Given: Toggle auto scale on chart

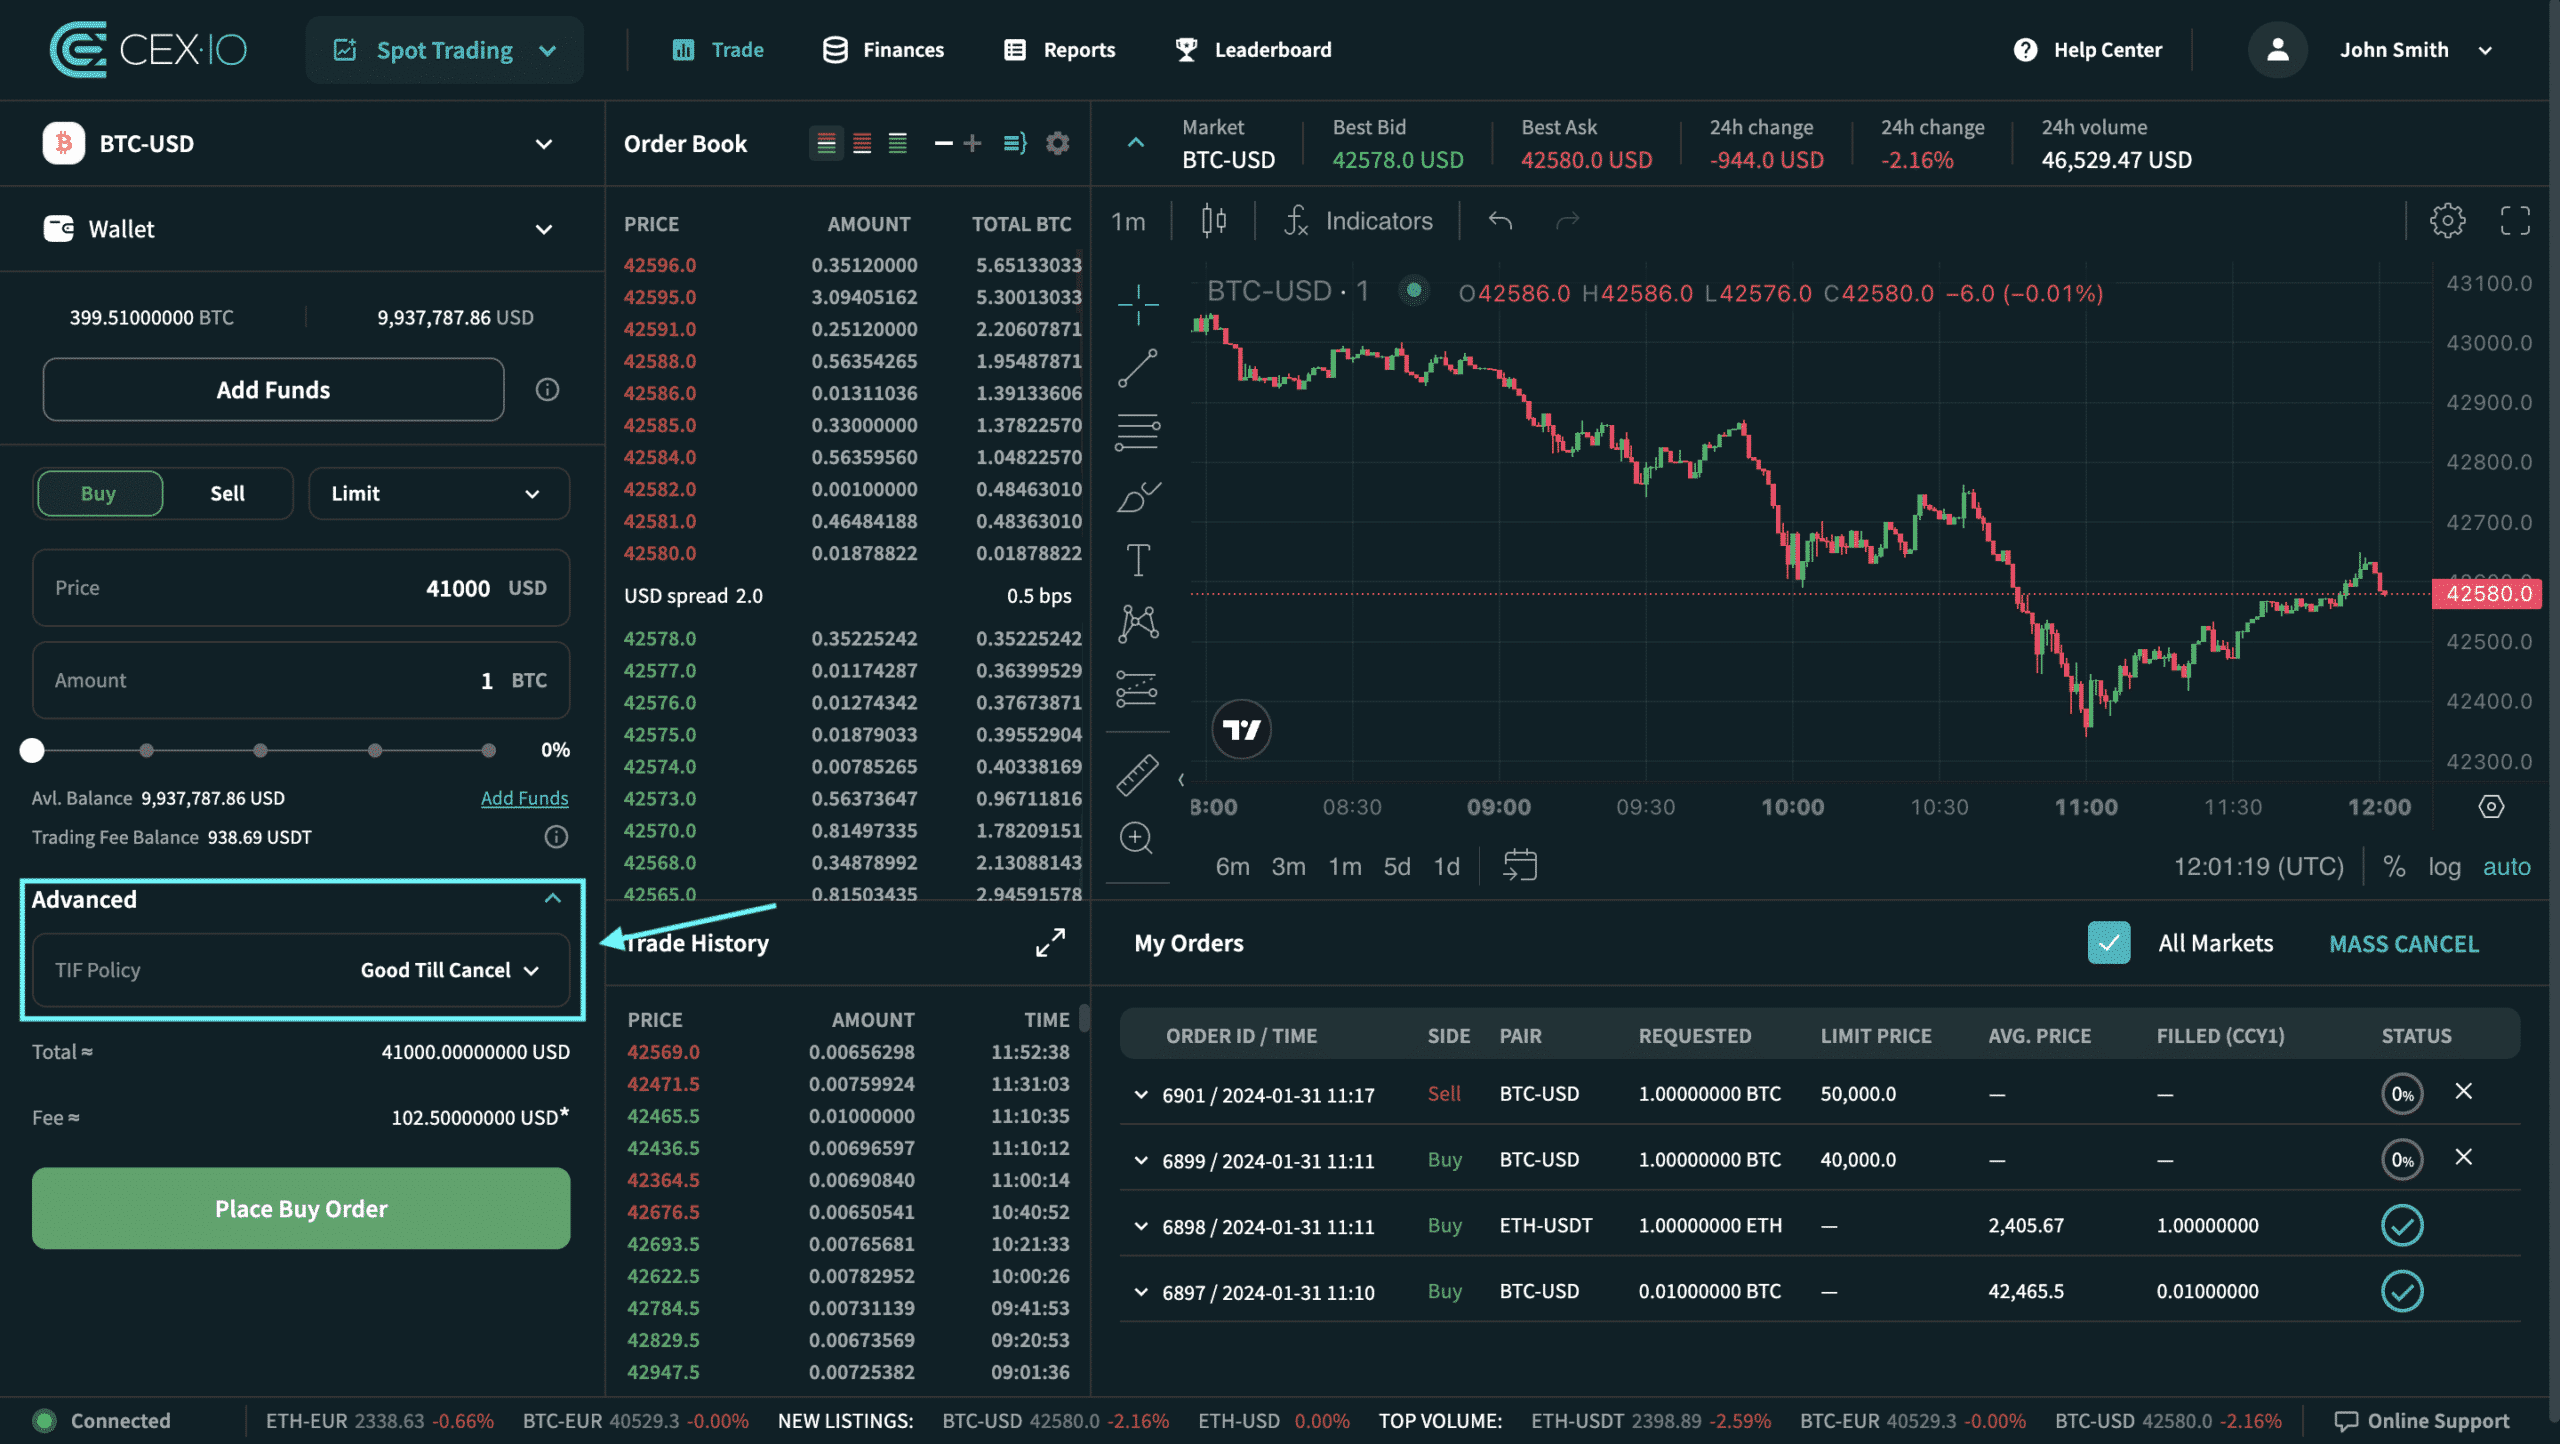Looking at the screenshot, I should point(2506,866).
